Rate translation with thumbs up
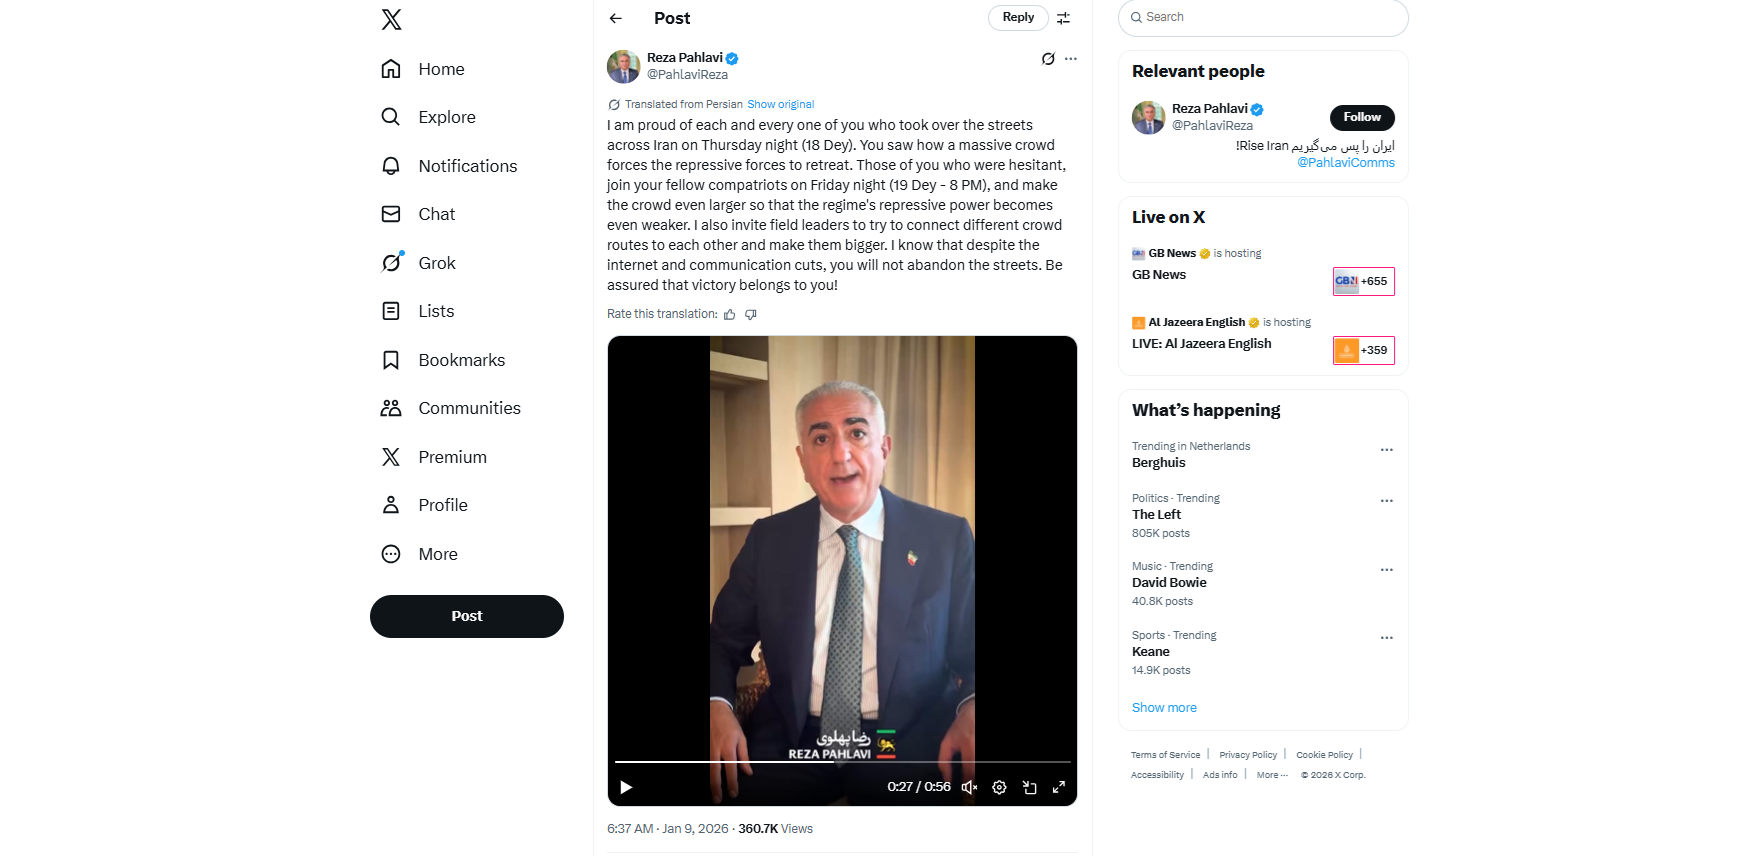Viewport: 1757px width, 856px height. click(x=730, y=315)
